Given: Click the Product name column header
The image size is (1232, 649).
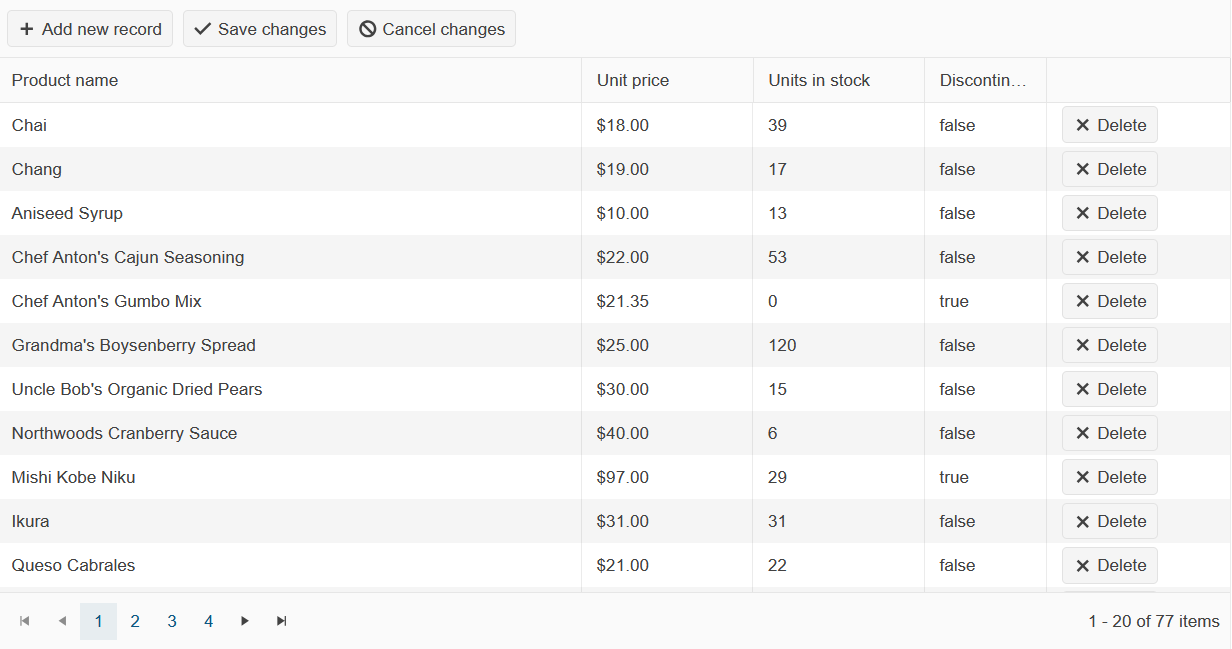Looking at the screenshot, I should point(65,80).
